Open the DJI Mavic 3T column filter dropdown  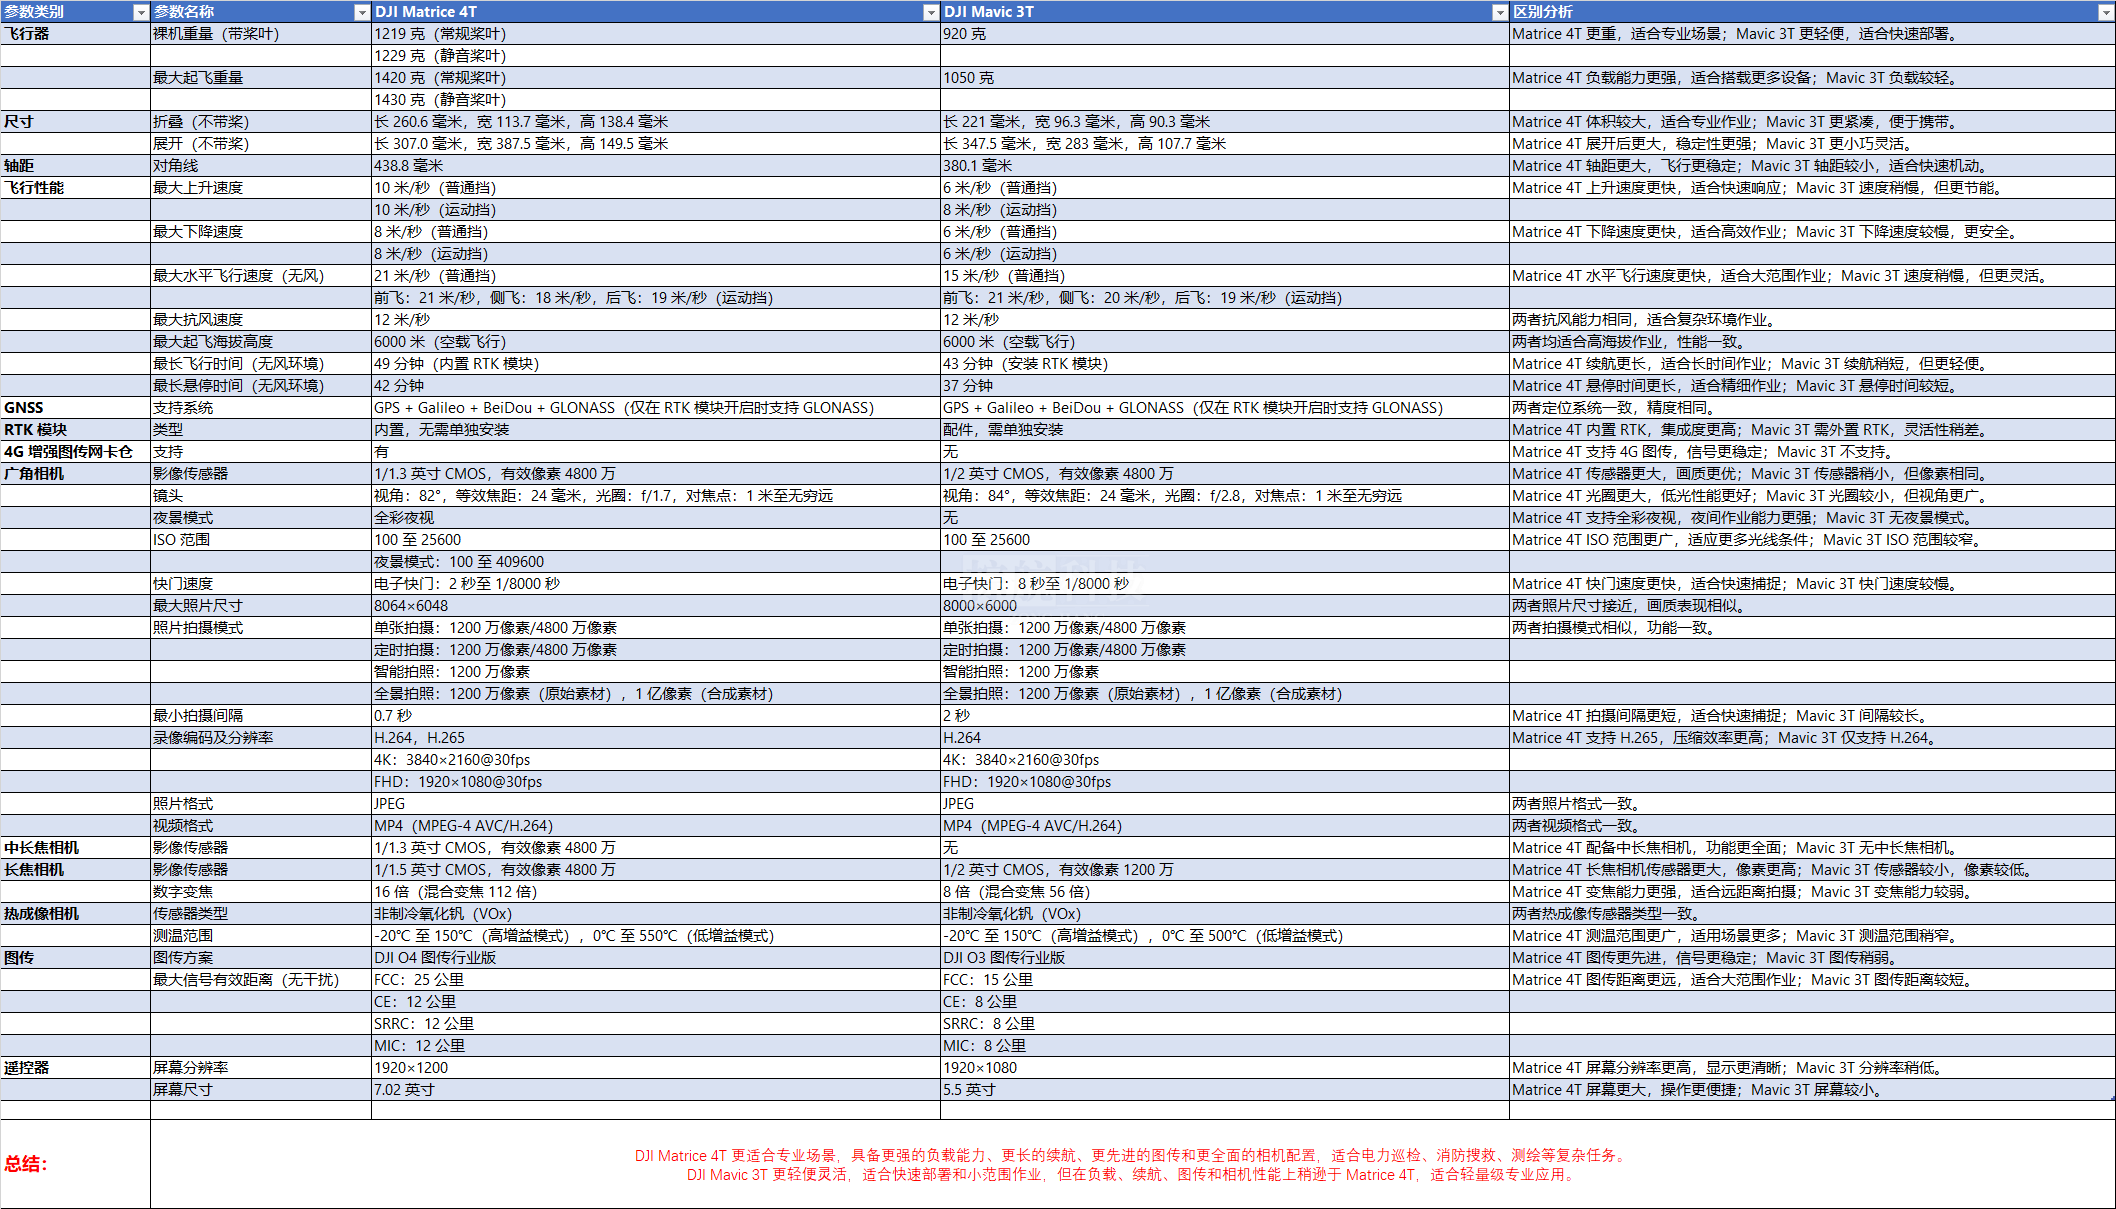[x=1499, y=12]
